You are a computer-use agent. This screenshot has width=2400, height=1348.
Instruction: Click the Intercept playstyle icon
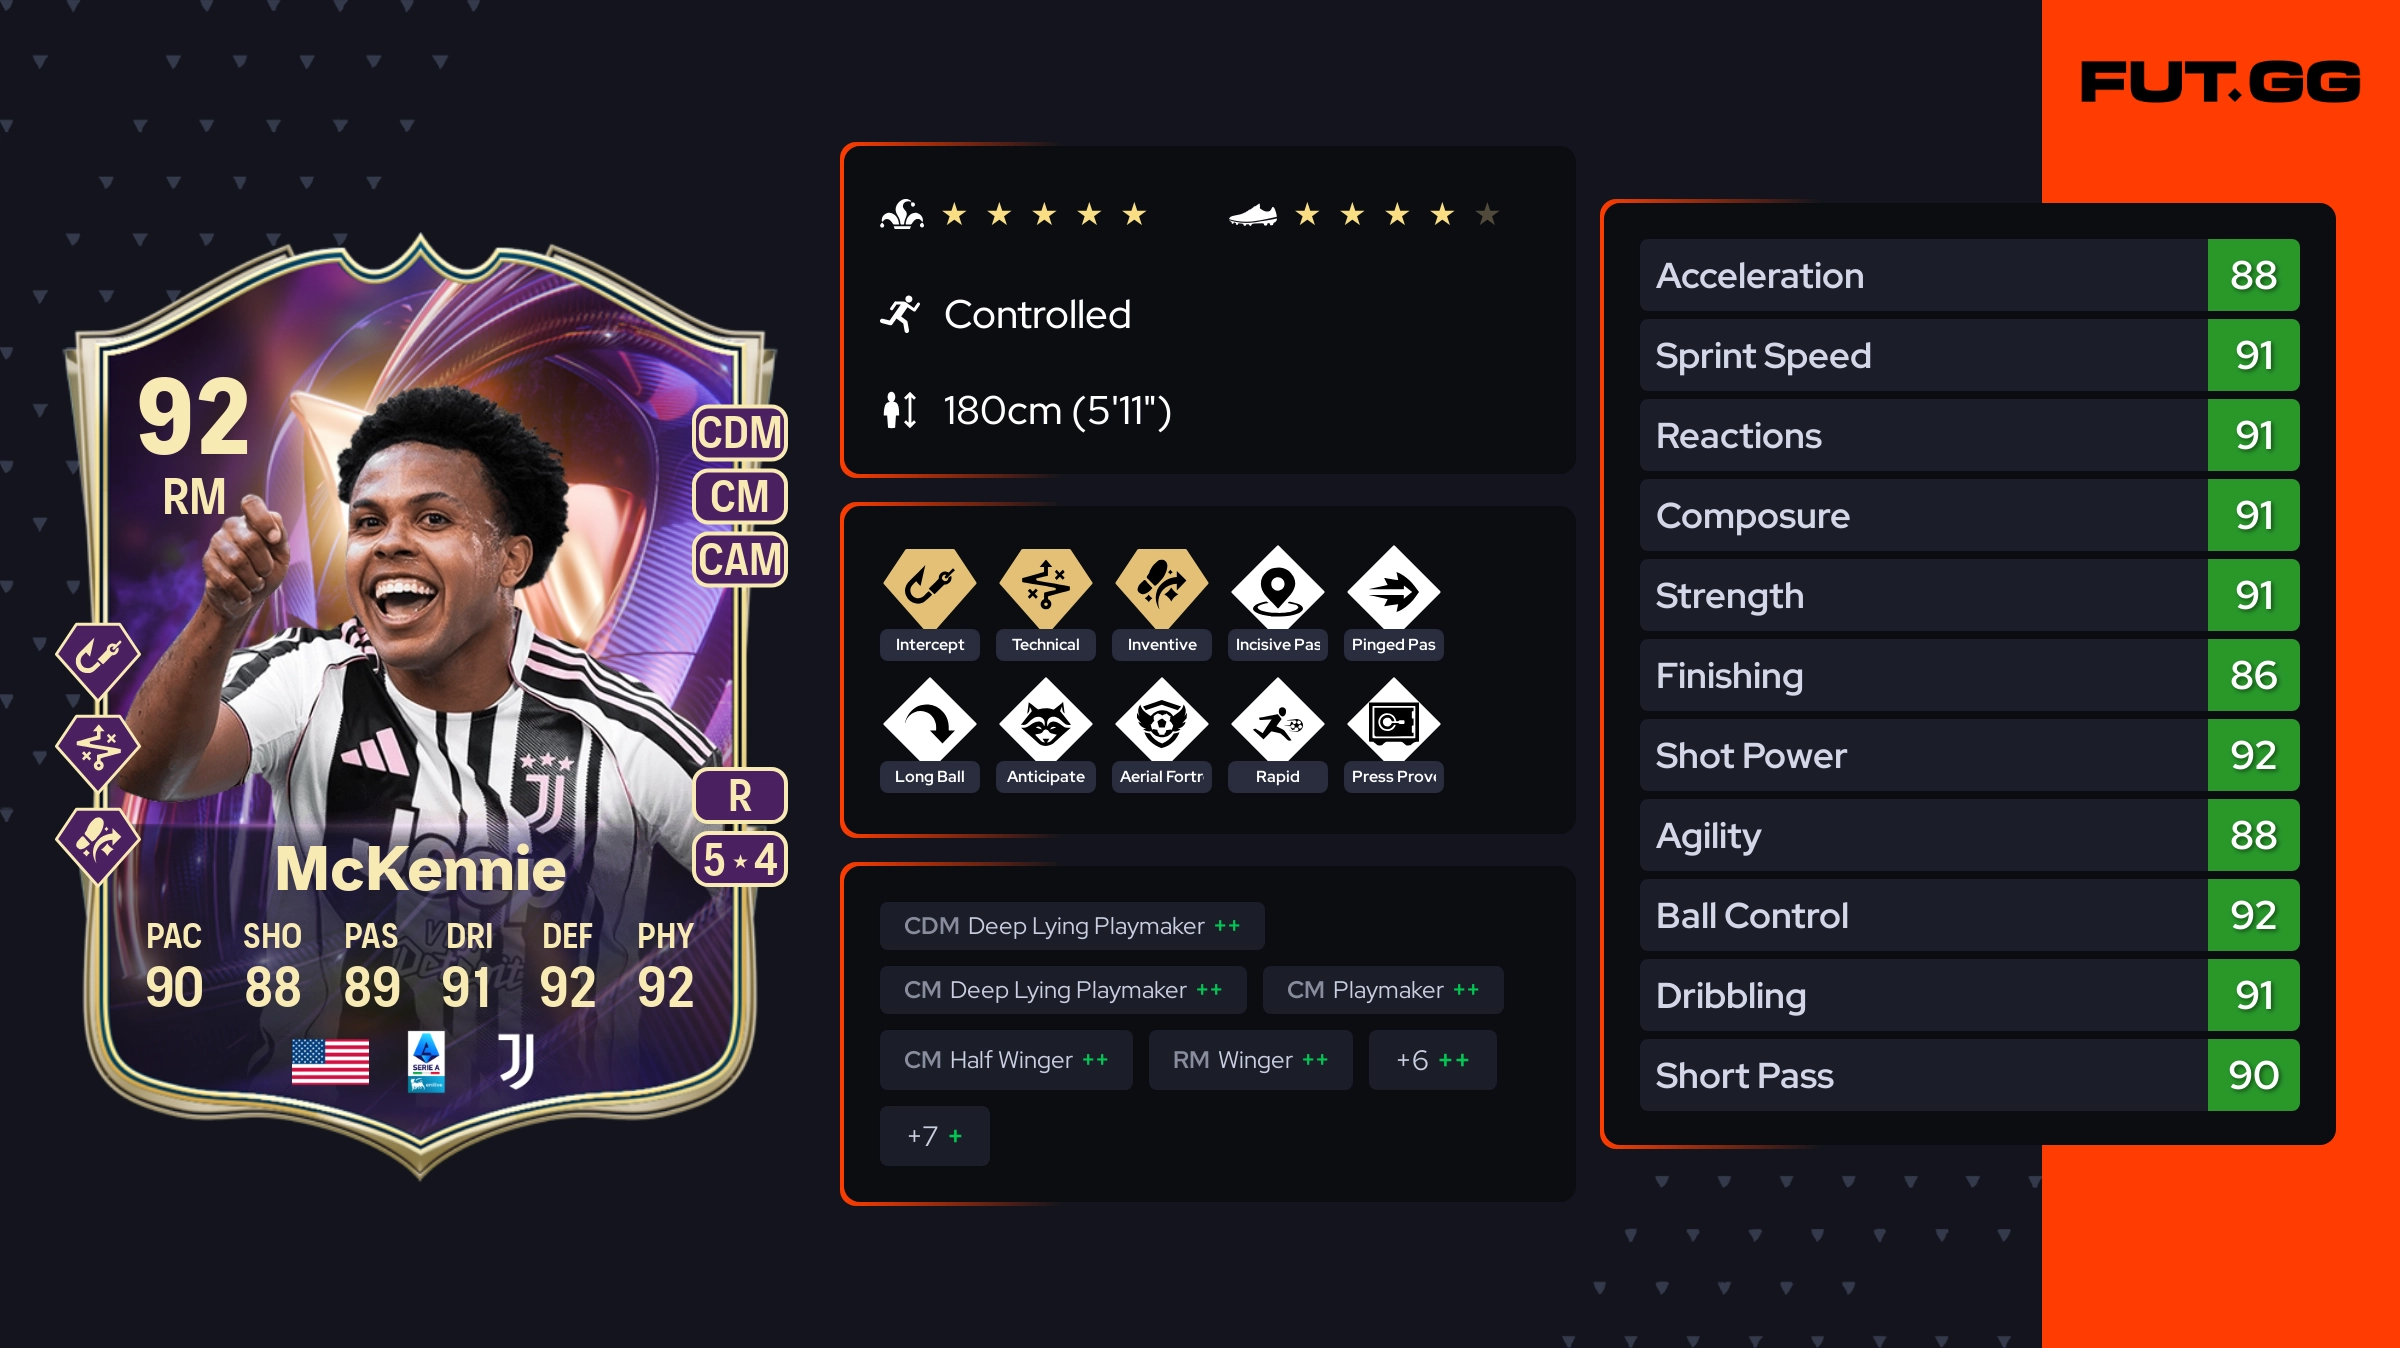pyautogui.click(x=929, y=588)
